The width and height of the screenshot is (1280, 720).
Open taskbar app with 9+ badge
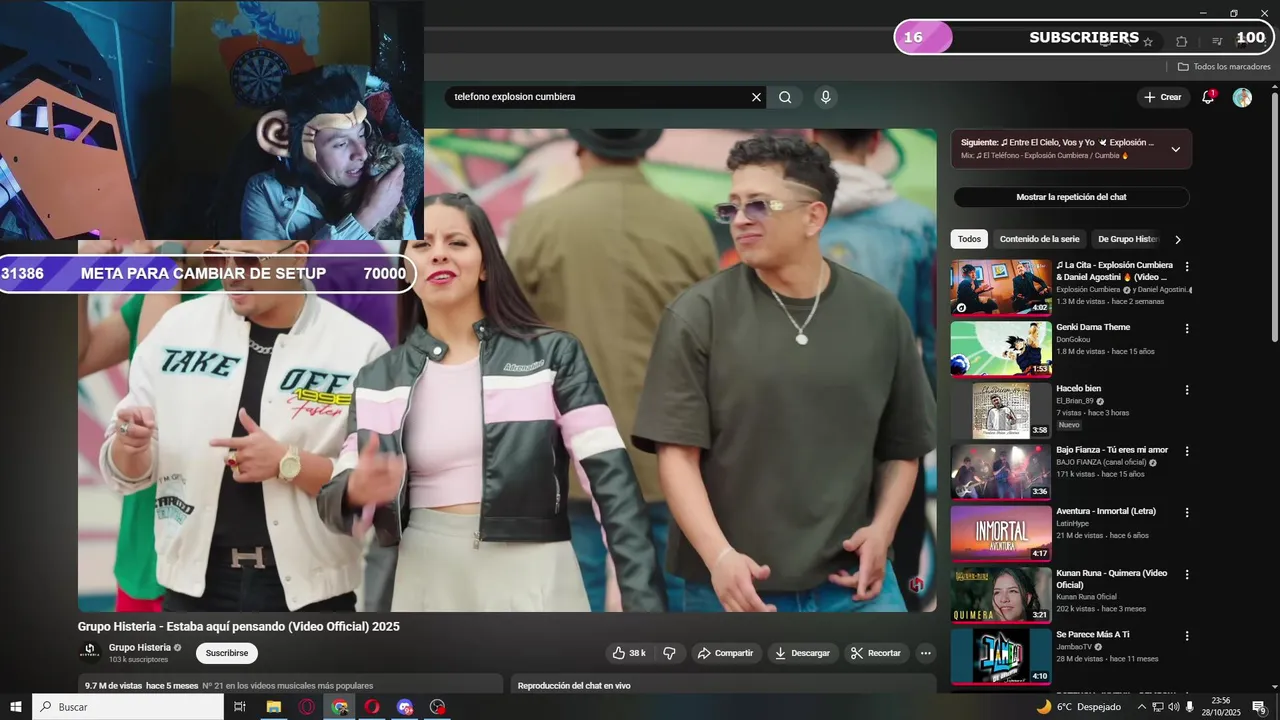(405, 707)
